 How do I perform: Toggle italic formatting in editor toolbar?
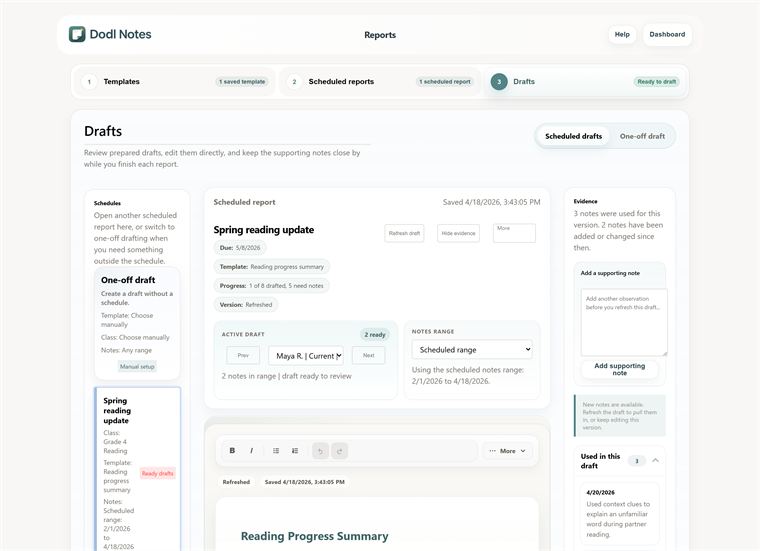tap(252, 451)
